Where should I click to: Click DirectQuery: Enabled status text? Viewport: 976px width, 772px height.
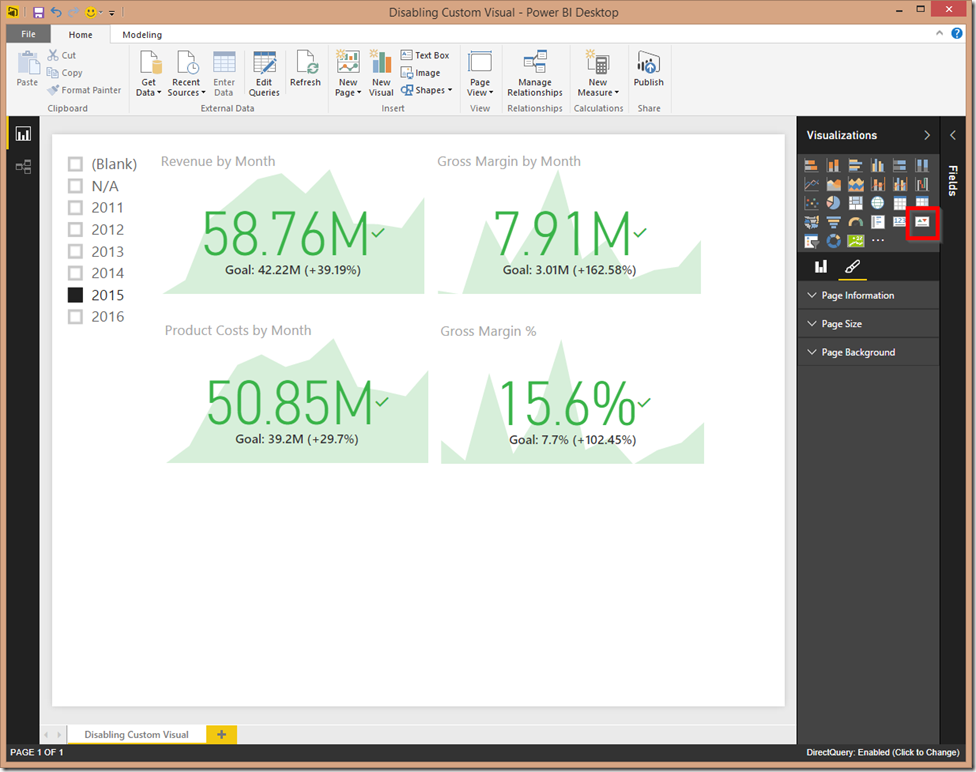(x=883, y=752)
